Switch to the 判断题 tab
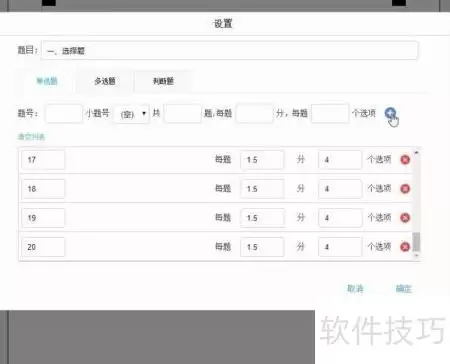450x364 pixels. [x=163, y=81]
